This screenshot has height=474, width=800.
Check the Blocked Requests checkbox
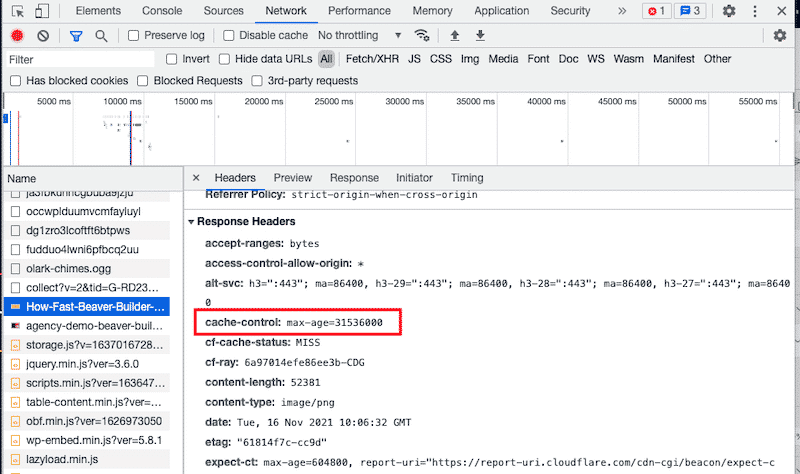[x=143, y=81]
